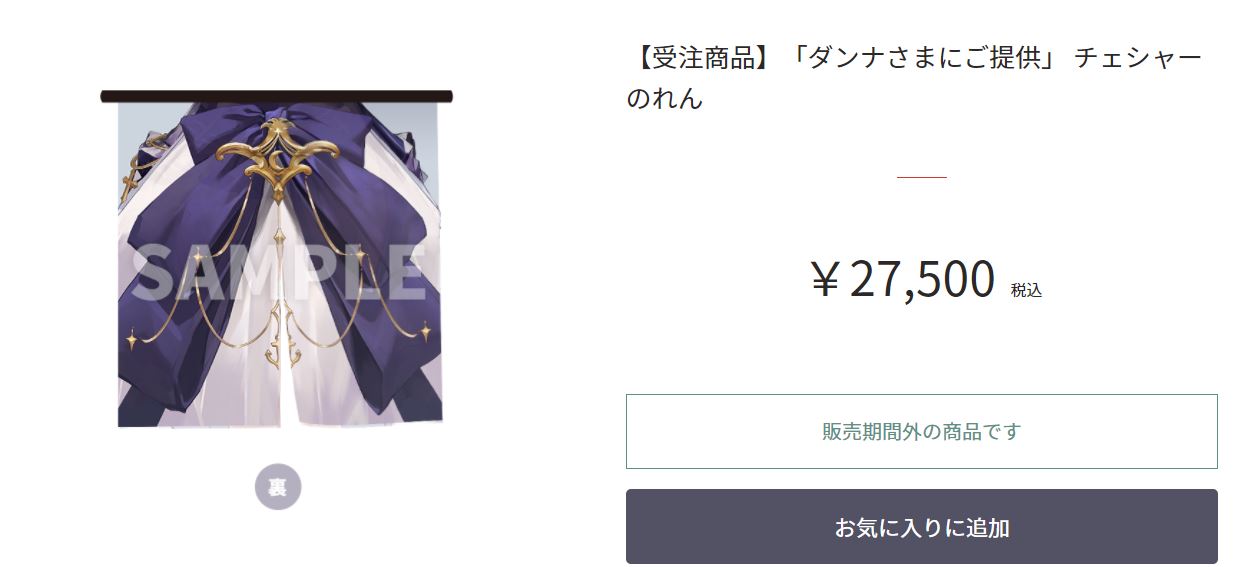Screen dimensions: 1242x567
Task: Show the back side via 裏 button
Action: click(278, 487)
